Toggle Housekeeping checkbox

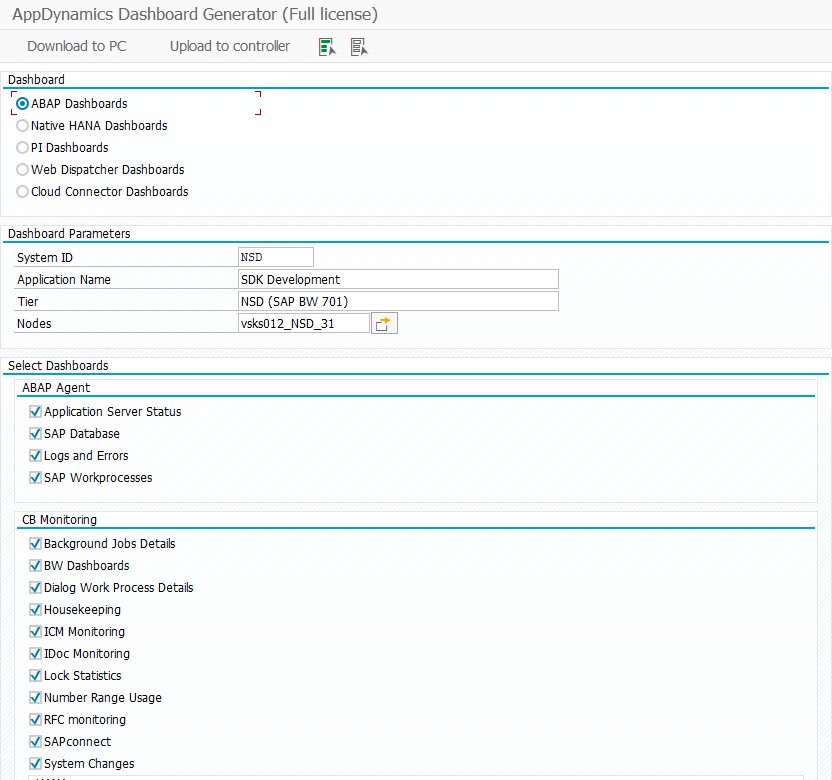[x=36, y=610]
